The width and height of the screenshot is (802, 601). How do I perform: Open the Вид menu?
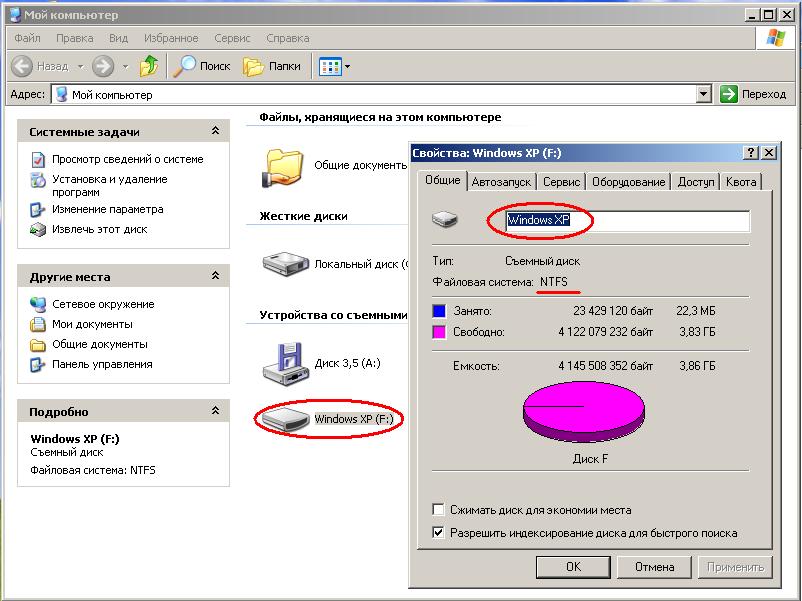(118, 38)
